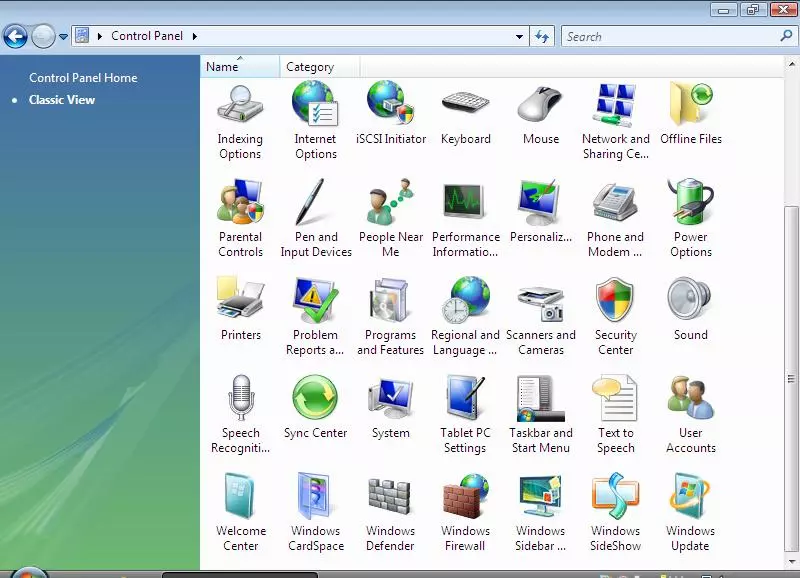800x578 pixels.
Task: Click the Back navigation button
Action: tap(15, 36)
